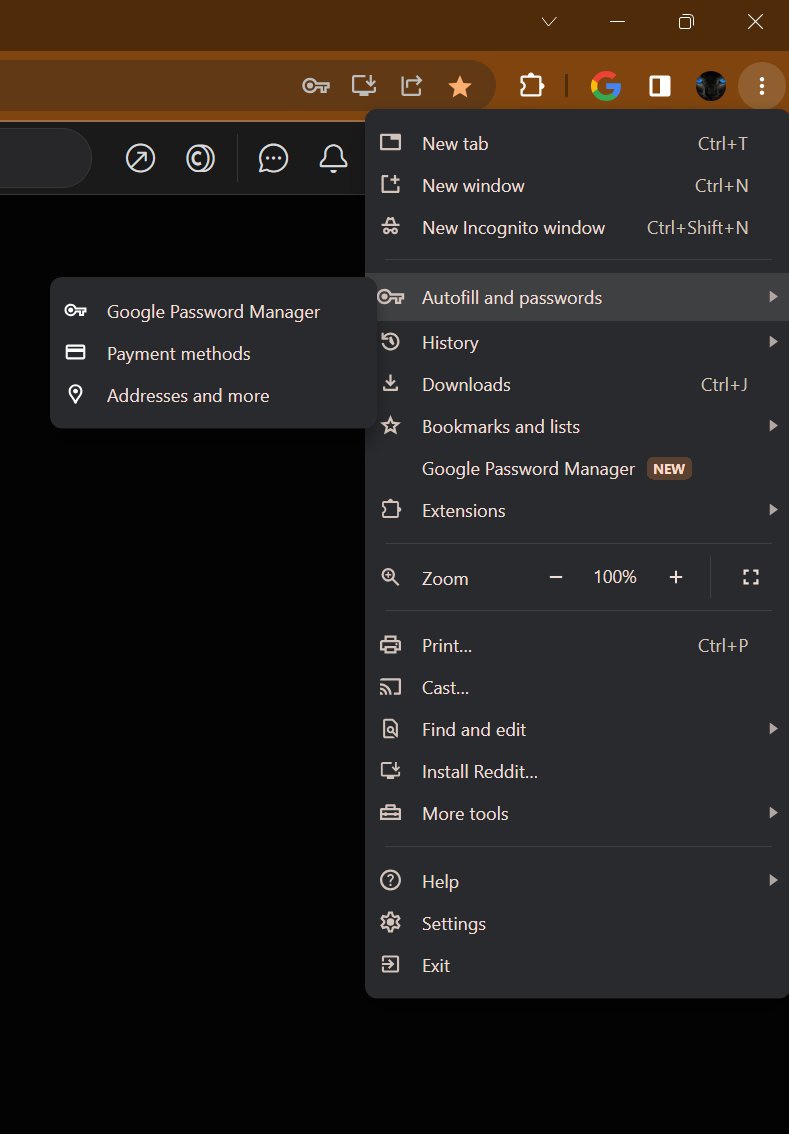The width and height of the screenshot is (789, 1134).
Task: Open Google Password Manager from the menu
Action: pos(528,468)
